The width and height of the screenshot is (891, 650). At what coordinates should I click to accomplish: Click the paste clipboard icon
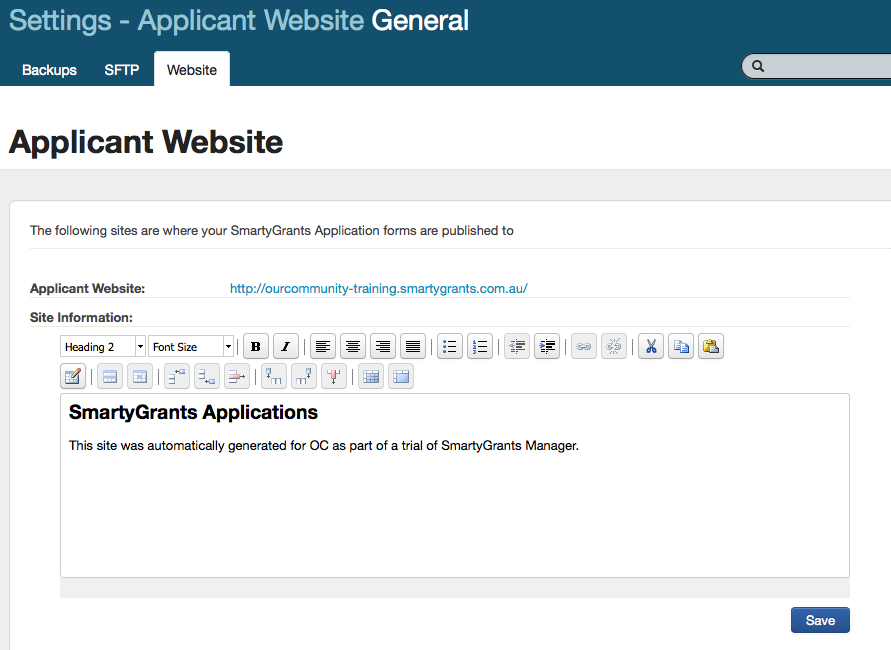pyautogui.click(x=711, y=347)
